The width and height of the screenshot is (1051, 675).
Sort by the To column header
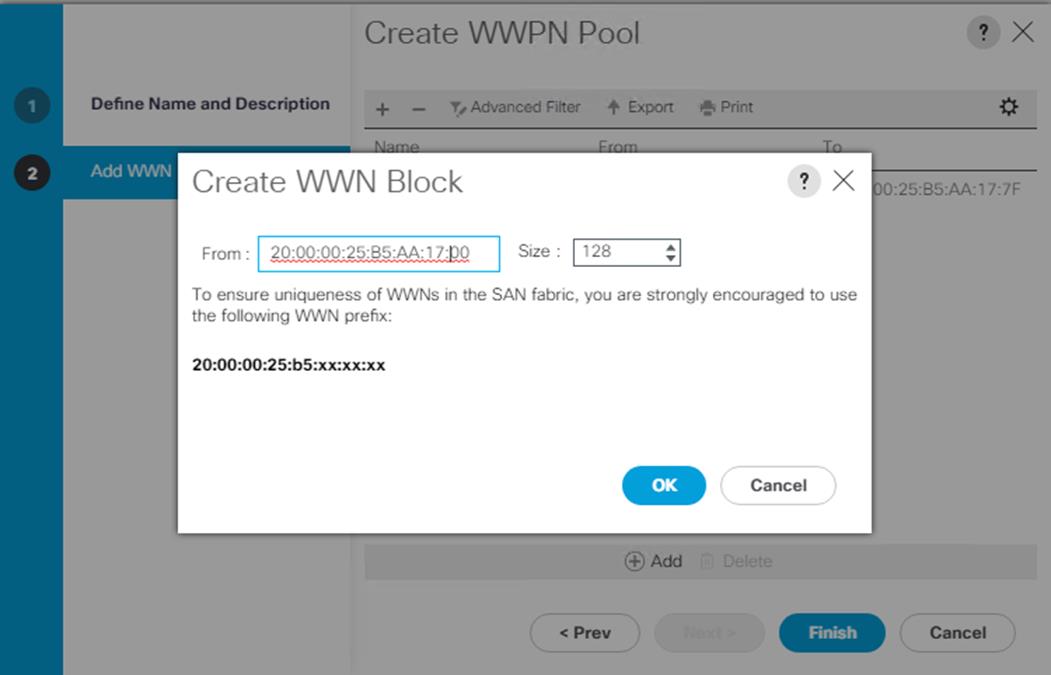click(x=832, y=145)
